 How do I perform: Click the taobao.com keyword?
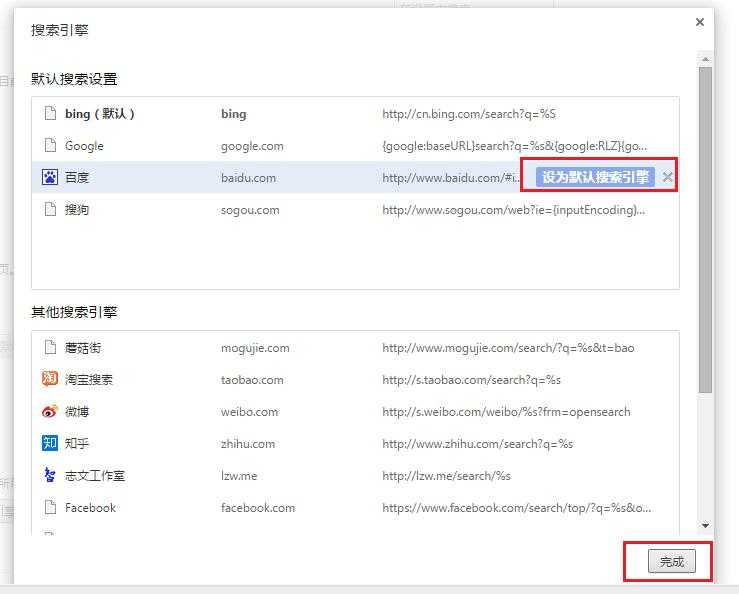click(x=252, y=380)
